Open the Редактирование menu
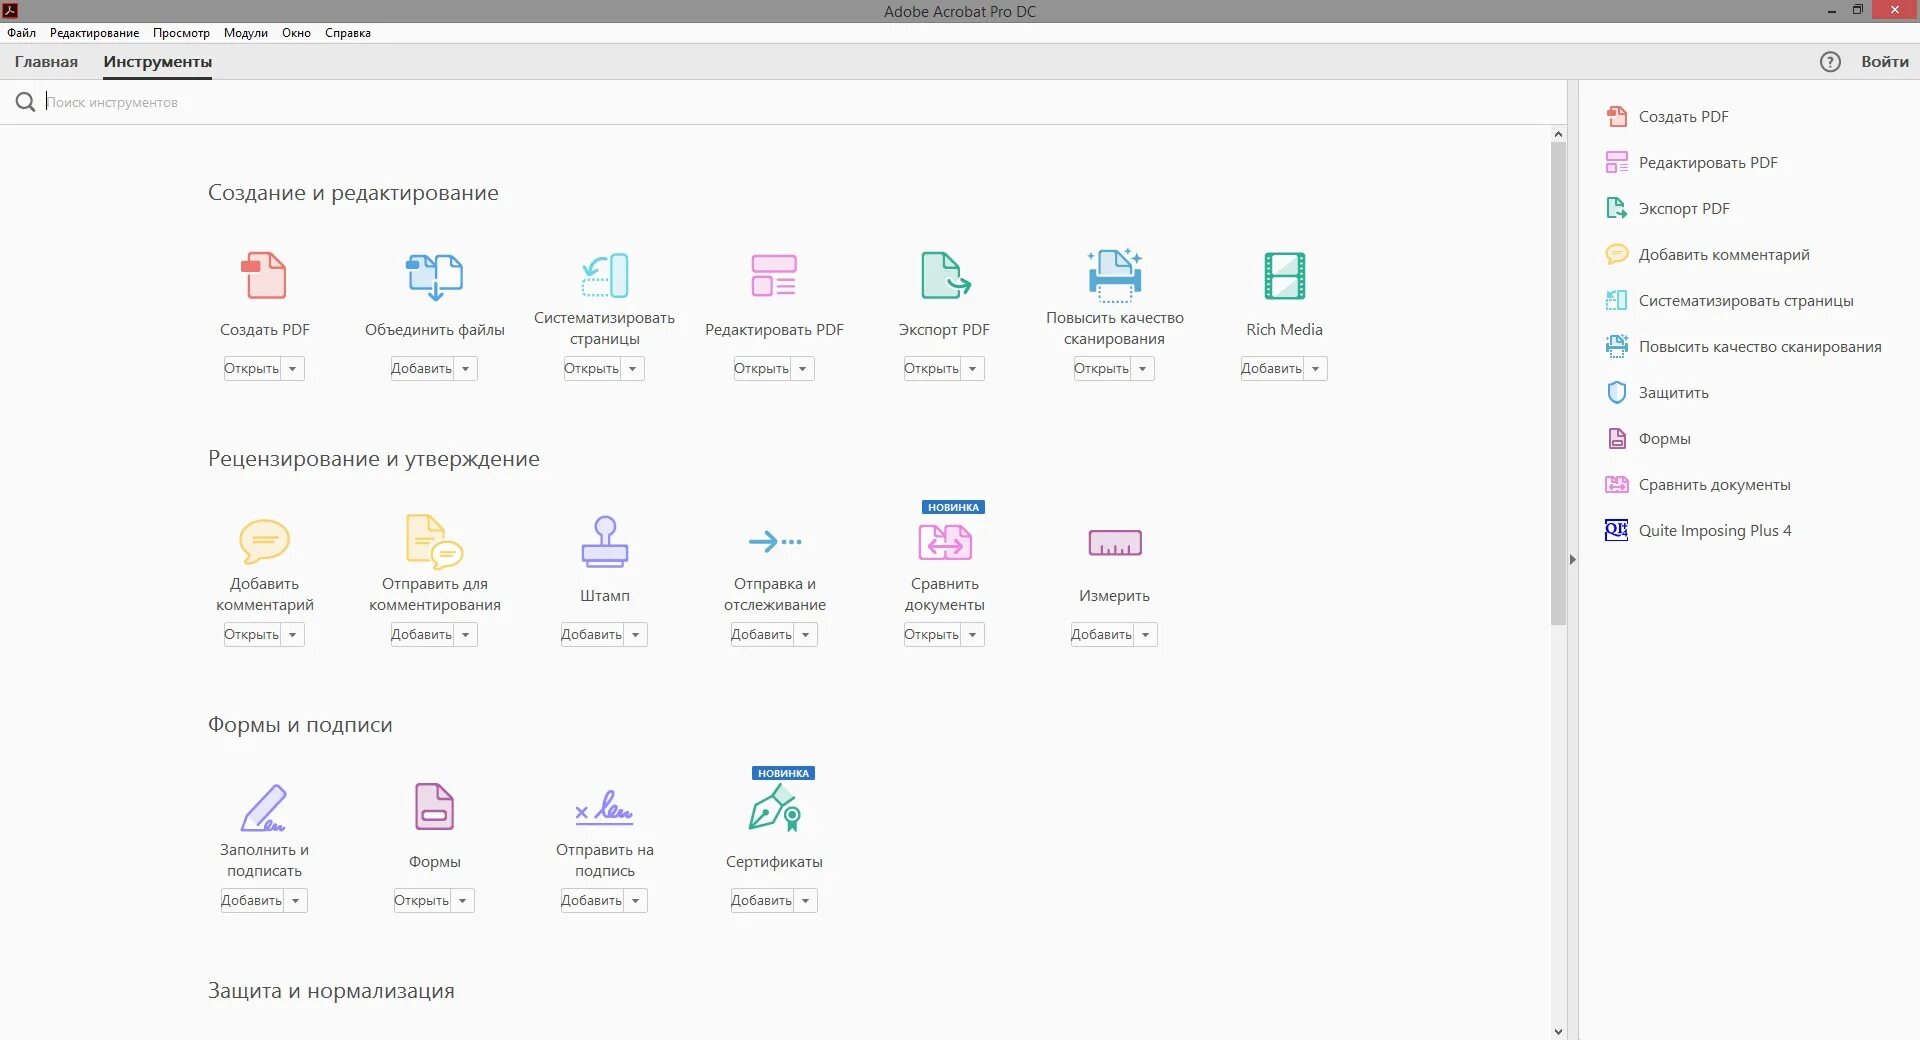The image size is (1920, 1040). tap(94, 33)
